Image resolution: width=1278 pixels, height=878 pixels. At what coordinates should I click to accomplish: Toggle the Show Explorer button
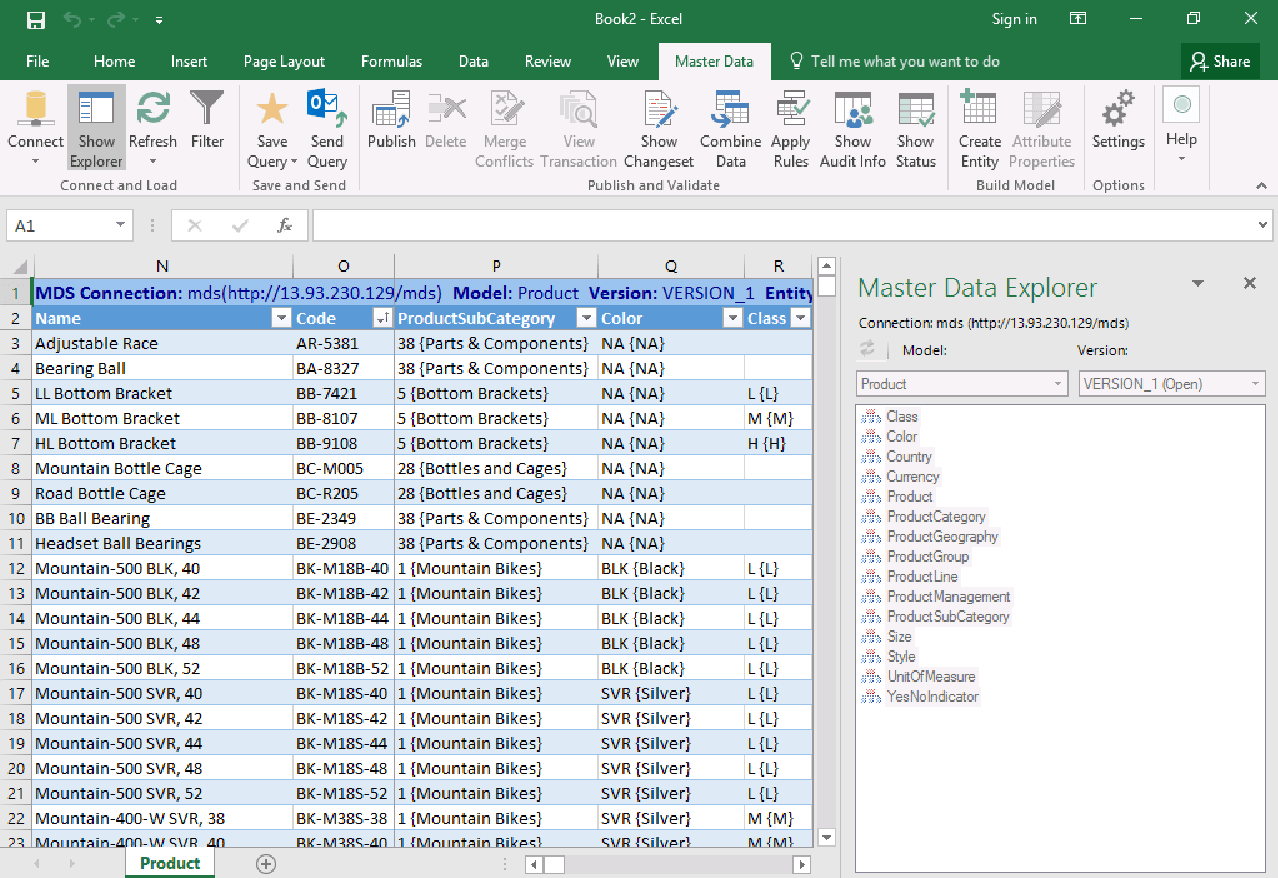(x=96, y=128)
